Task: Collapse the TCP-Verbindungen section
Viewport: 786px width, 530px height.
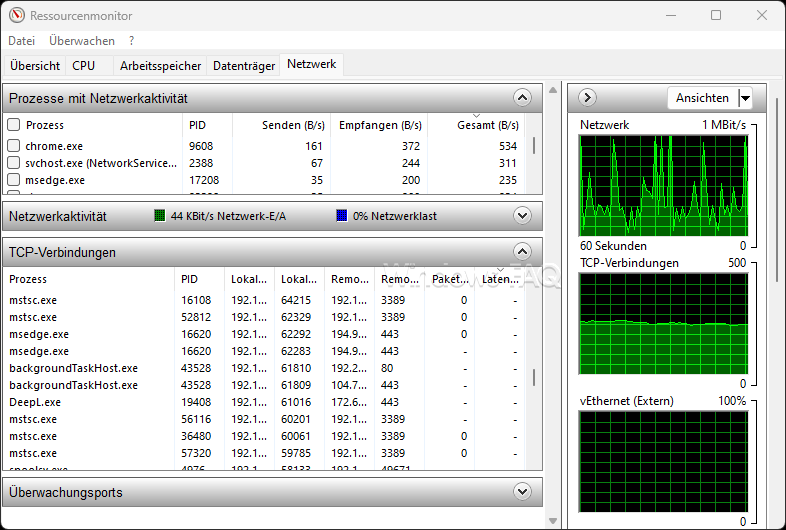Action: [x=522, y=251]
